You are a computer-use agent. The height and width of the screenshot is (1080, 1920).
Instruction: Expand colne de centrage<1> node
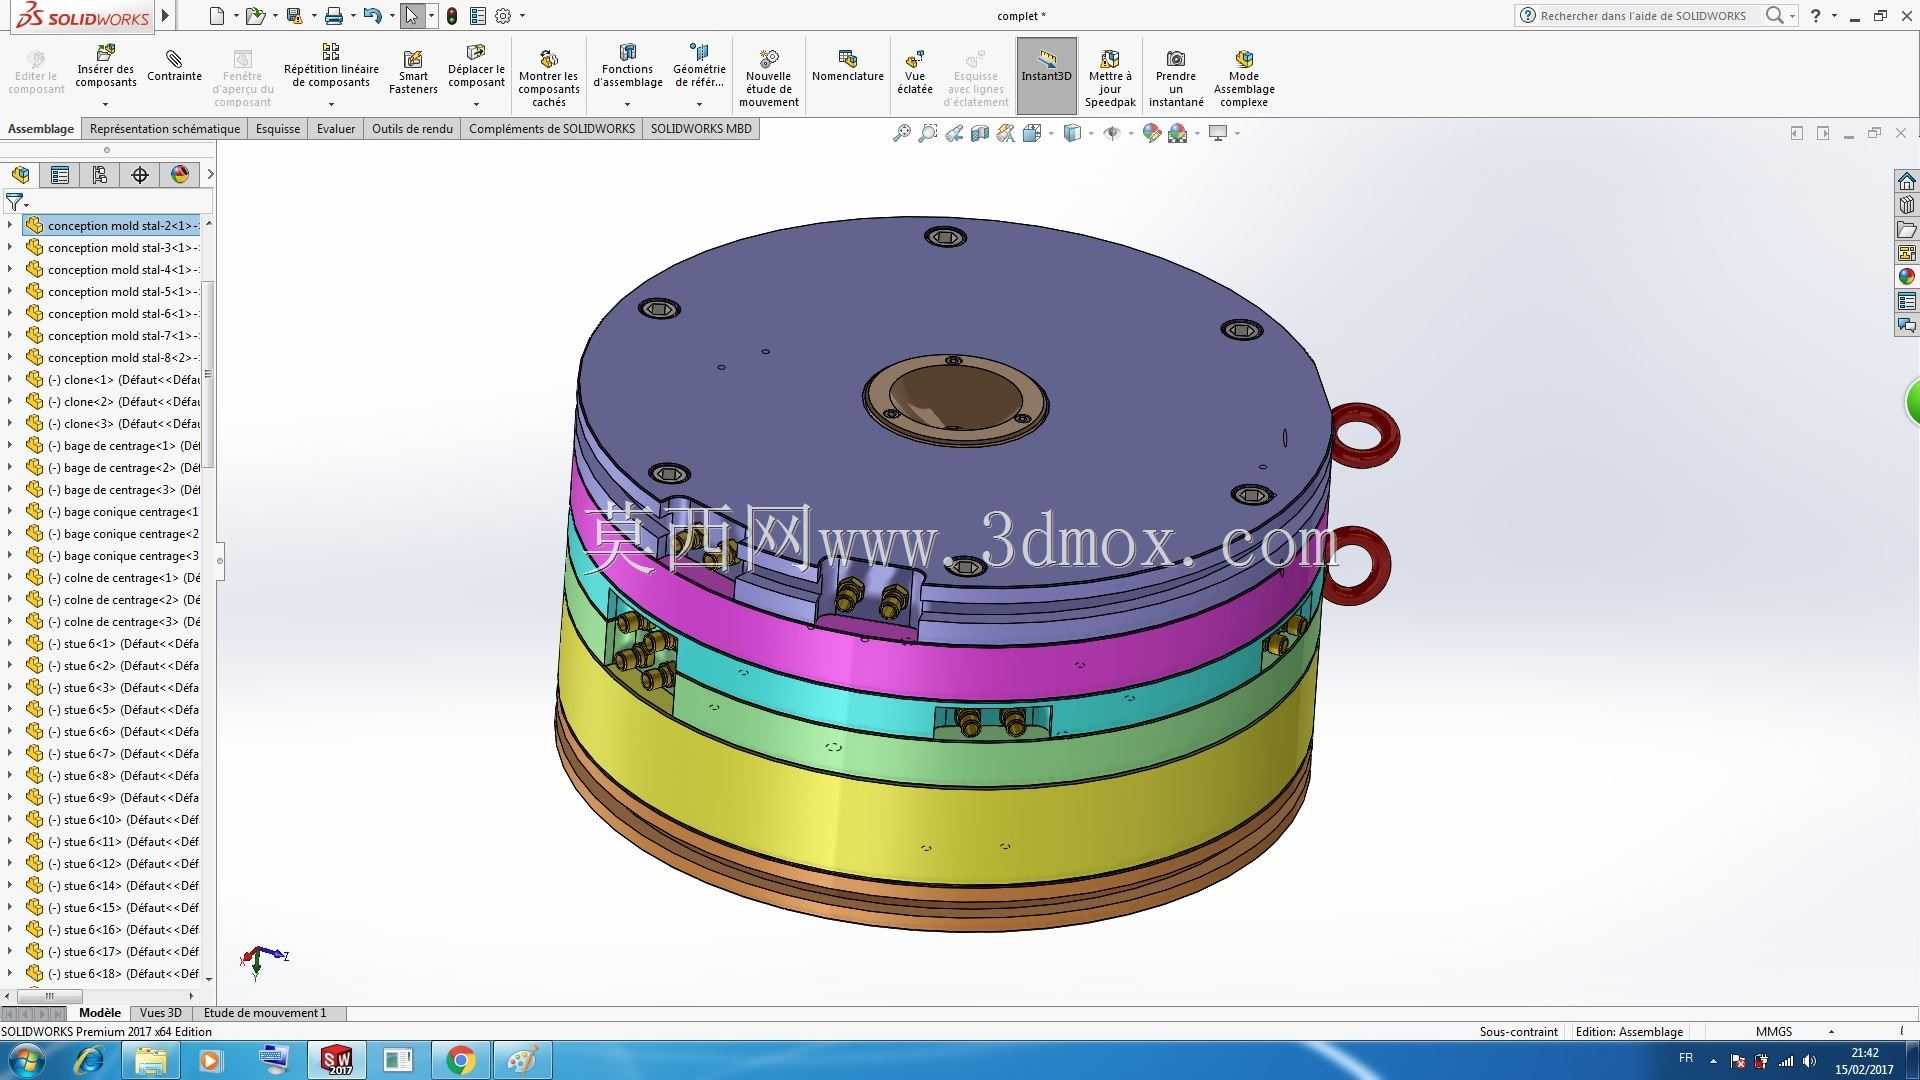pos(10,577)
